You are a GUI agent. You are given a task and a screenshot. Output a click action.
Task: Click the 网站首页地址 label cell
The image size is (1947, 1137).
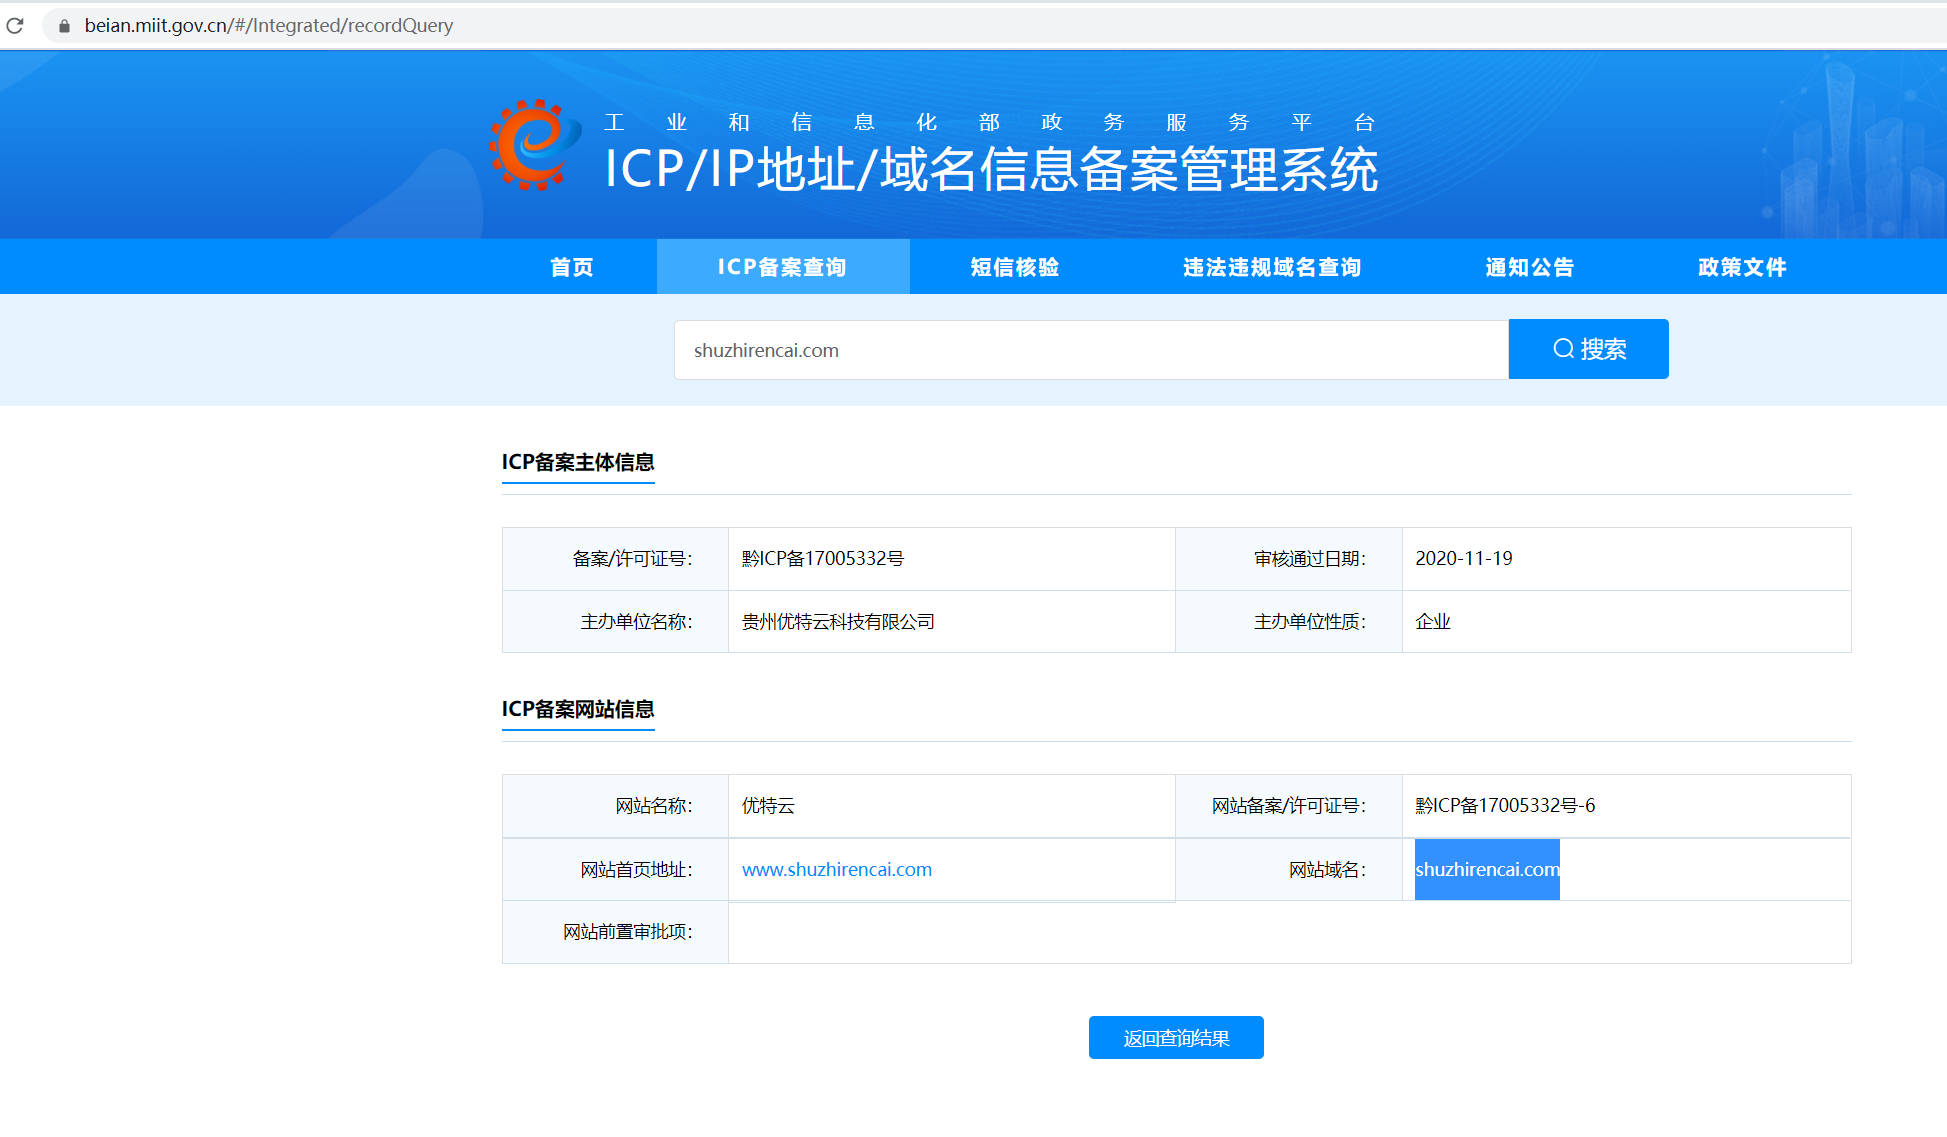tap(615, 870)
